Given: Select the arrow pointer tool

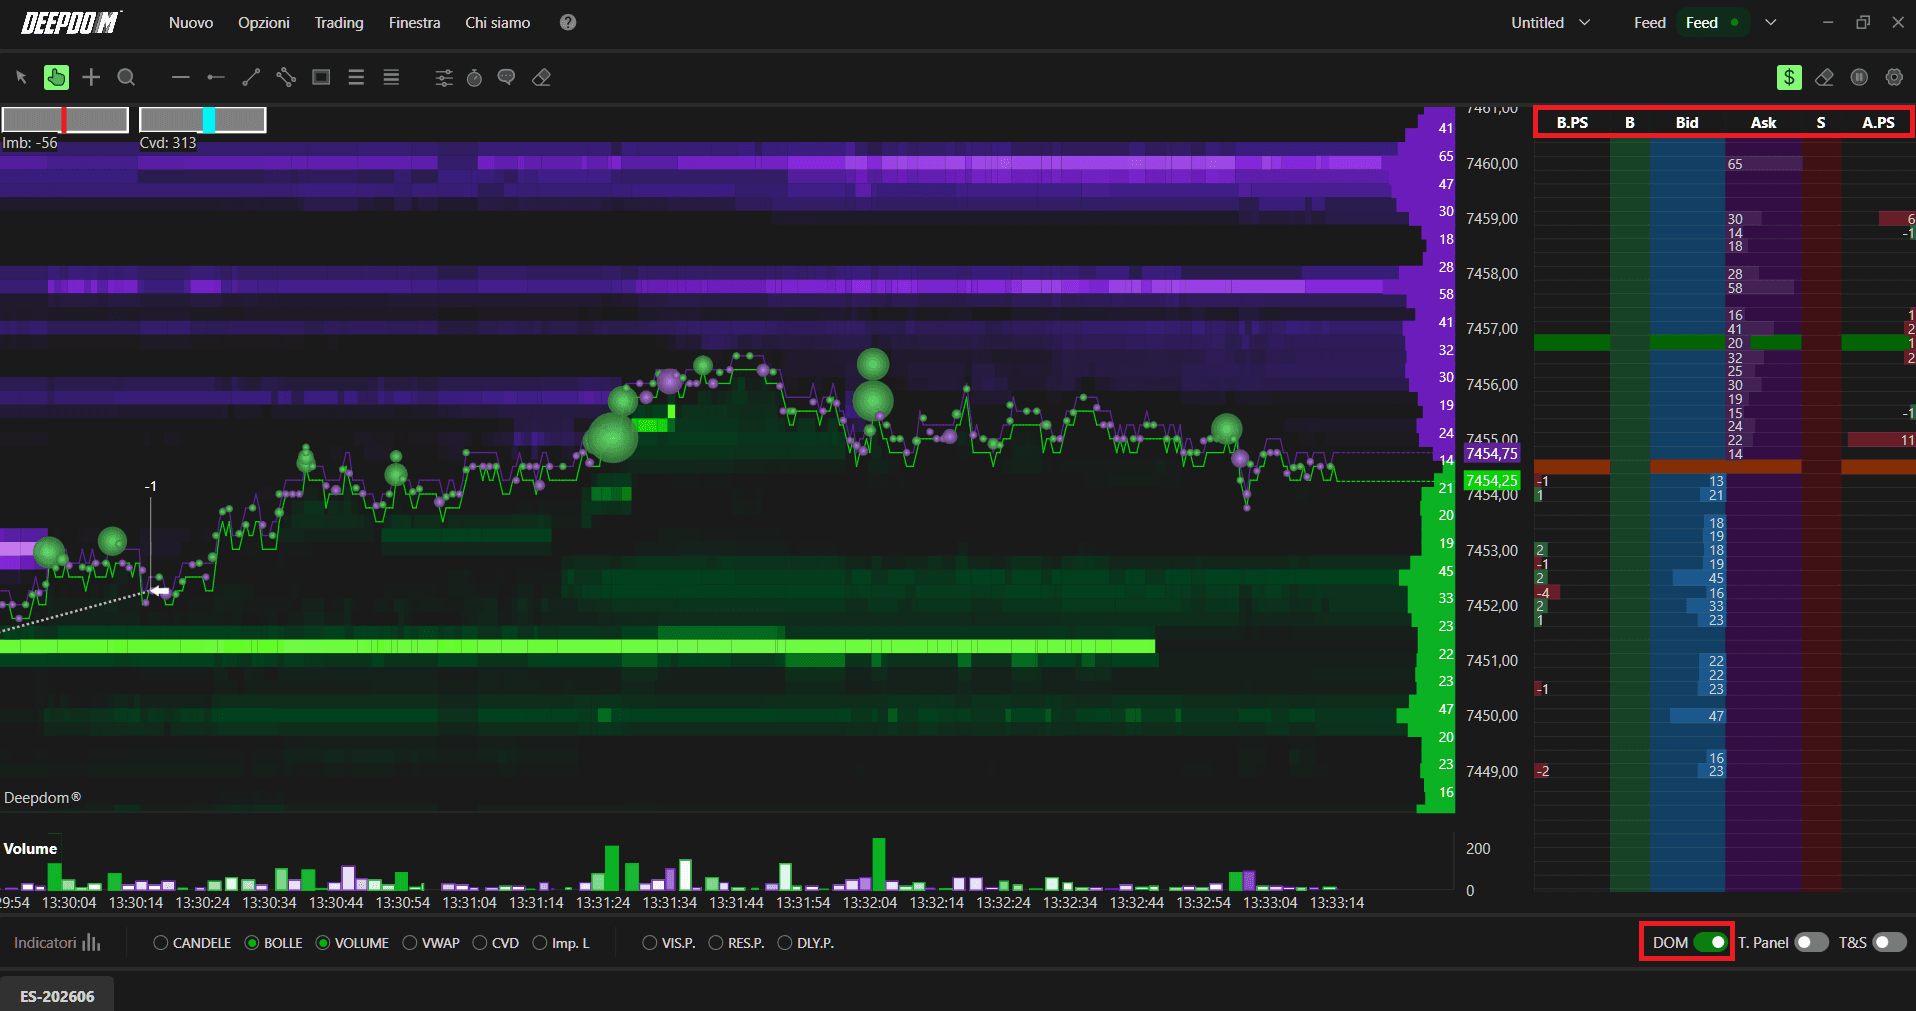Looking at the screenshot, I should click(21, 77).
